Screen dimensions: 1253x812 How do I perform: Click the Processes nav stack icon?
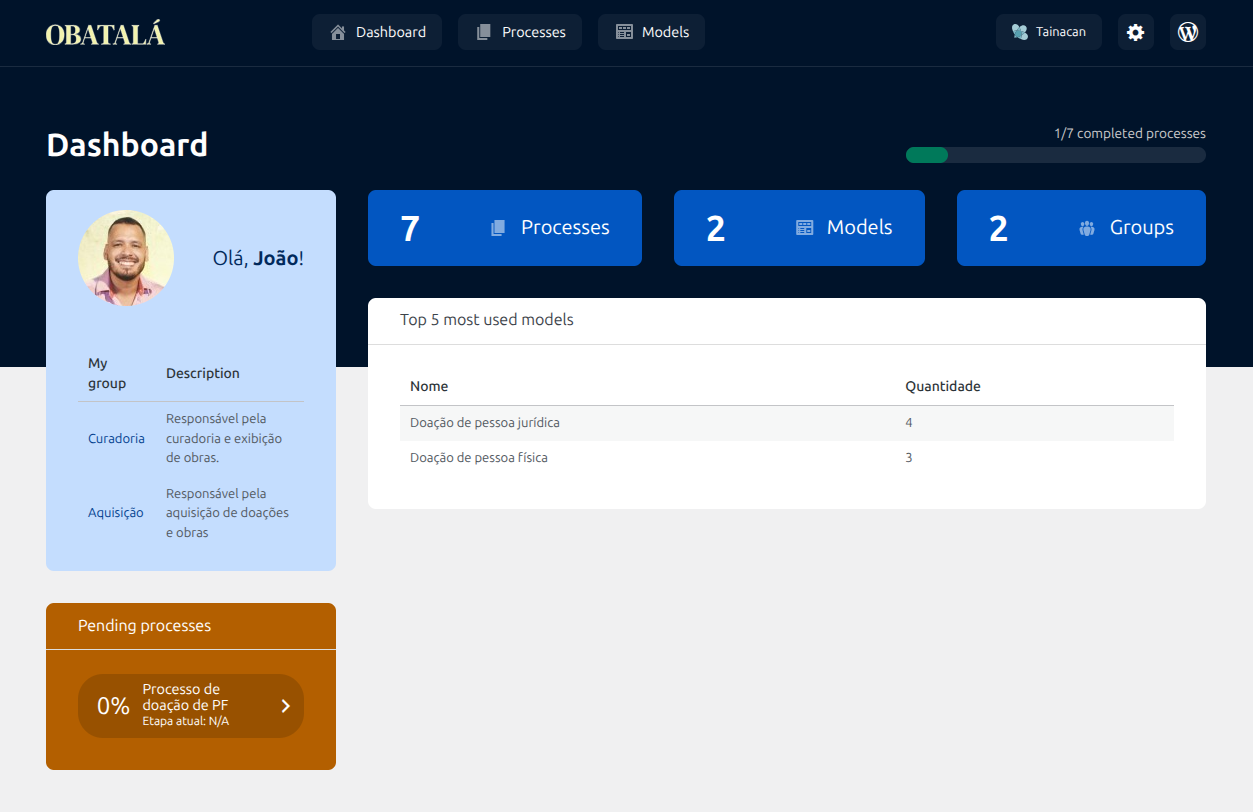[484, 32]
